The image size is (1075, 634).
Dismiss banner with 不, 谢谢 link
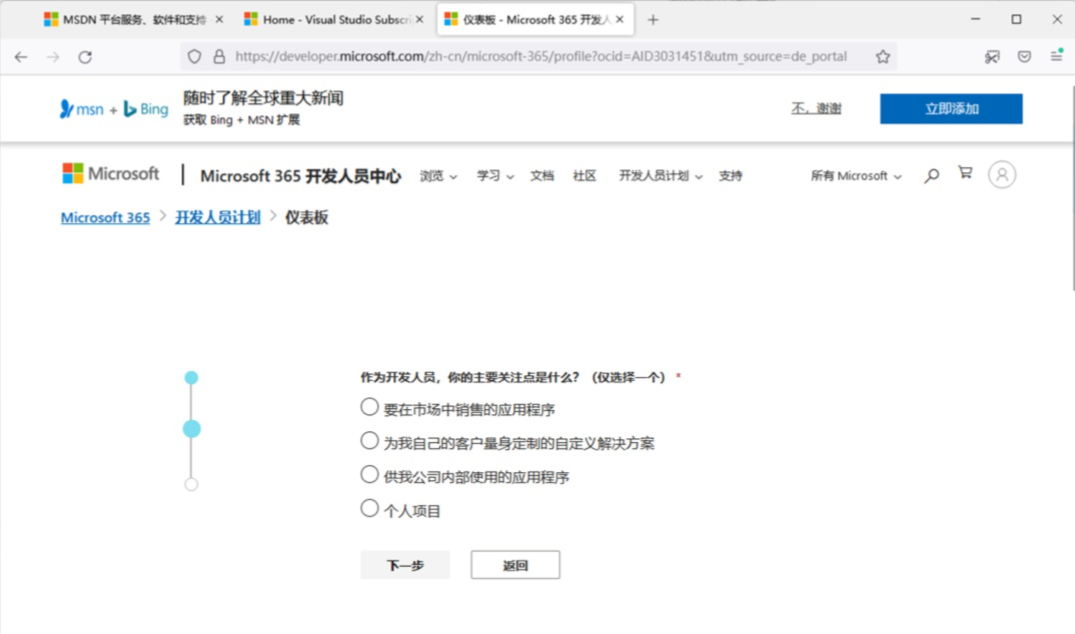[816, 108]
